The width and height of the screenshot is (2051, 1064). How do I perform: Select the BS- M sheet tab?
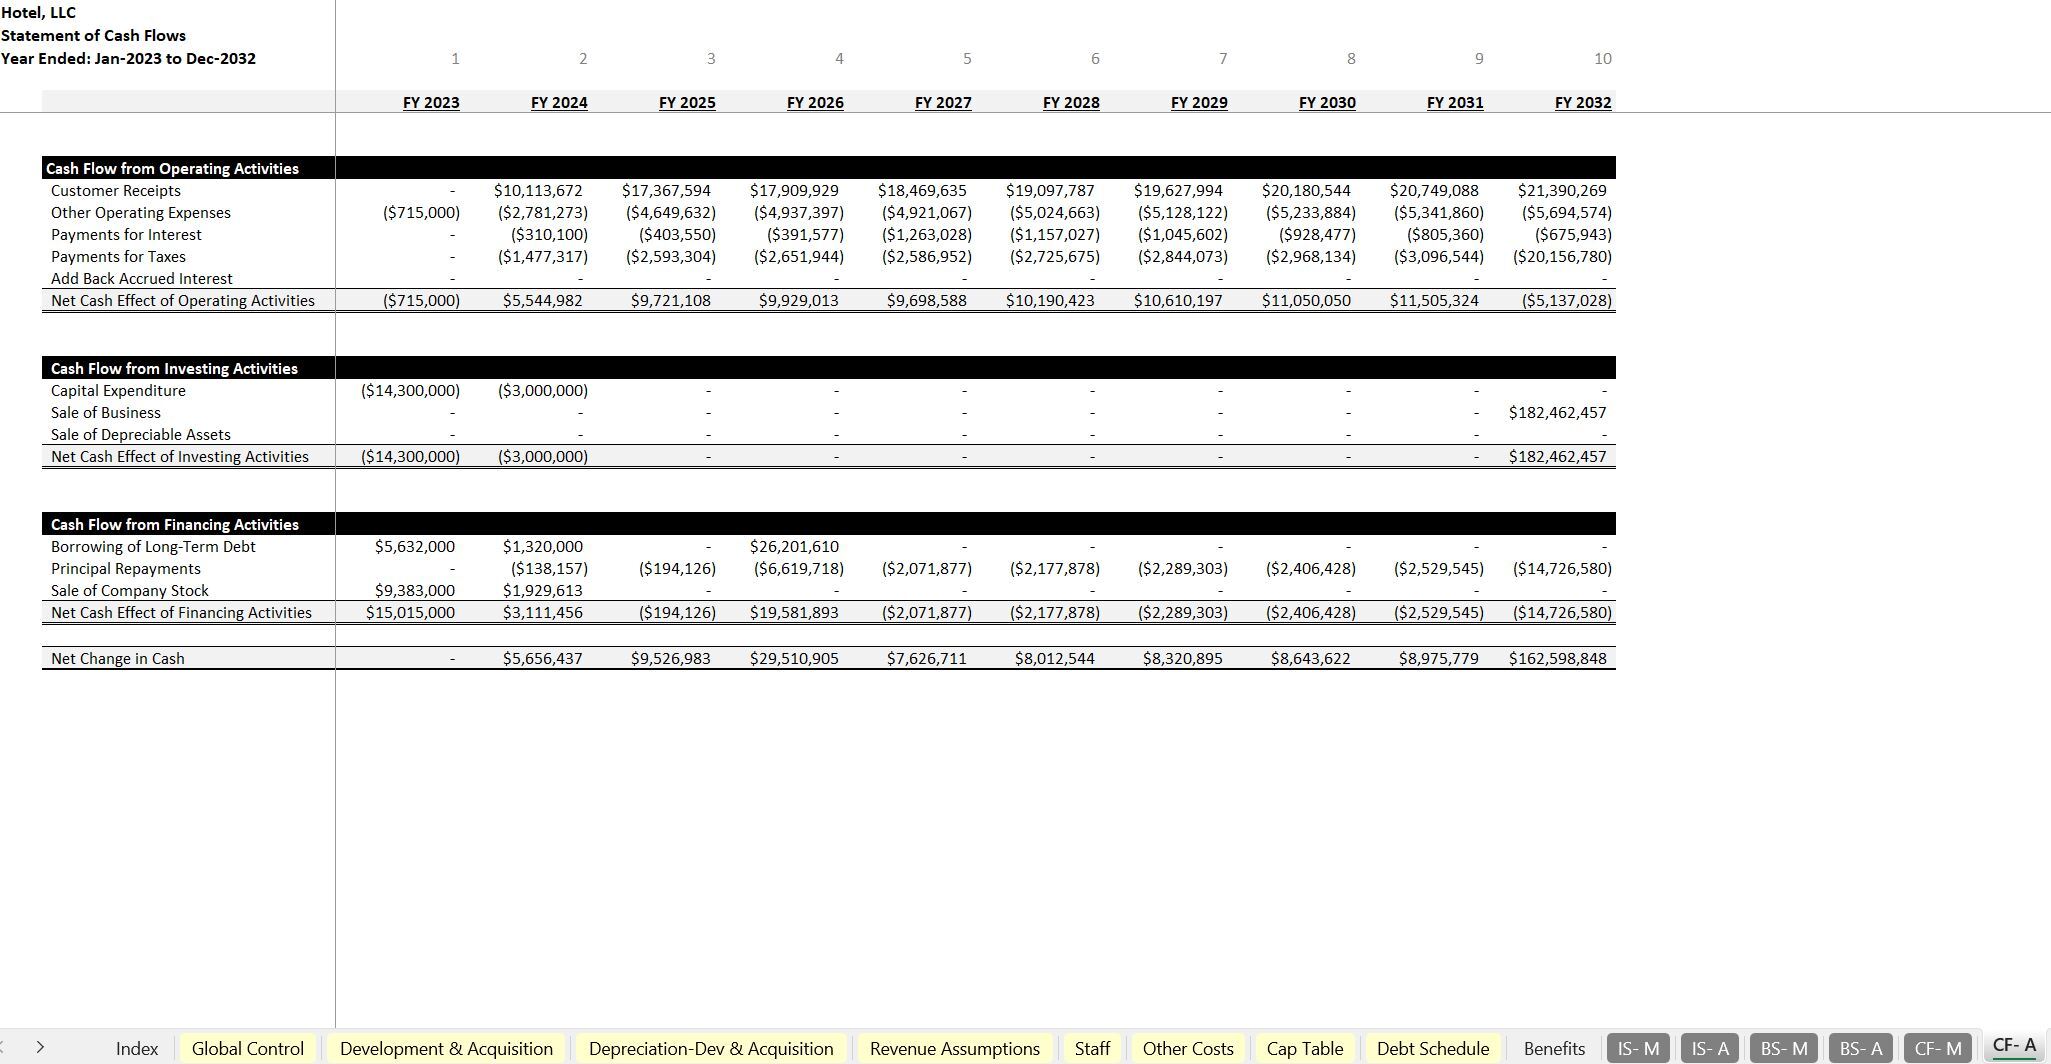(1784, 1048)
